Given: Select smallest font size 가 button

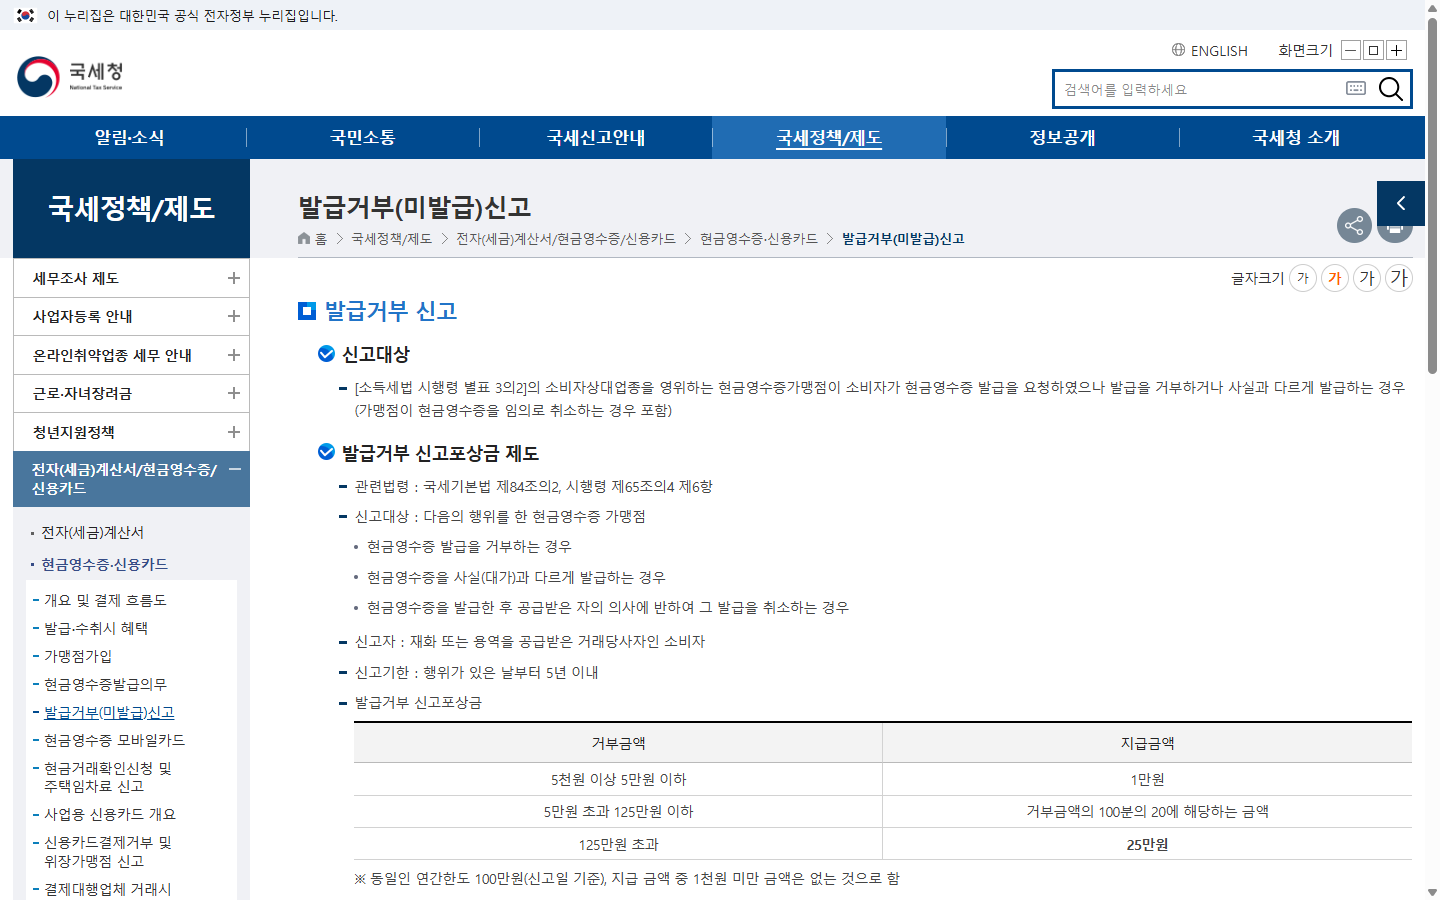Looking at the screenshot, I should pos(1302,278).
